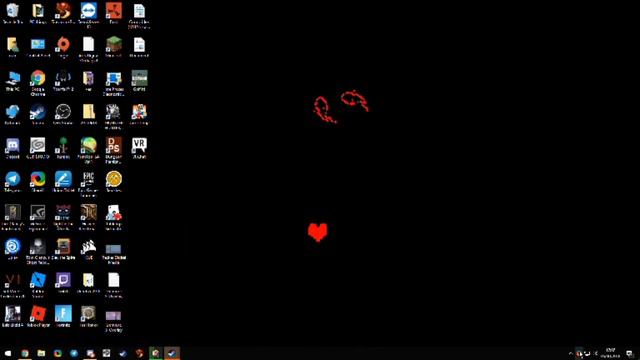
Task: Select the gold coin desktop shortcut
Action: coord(114,180)
